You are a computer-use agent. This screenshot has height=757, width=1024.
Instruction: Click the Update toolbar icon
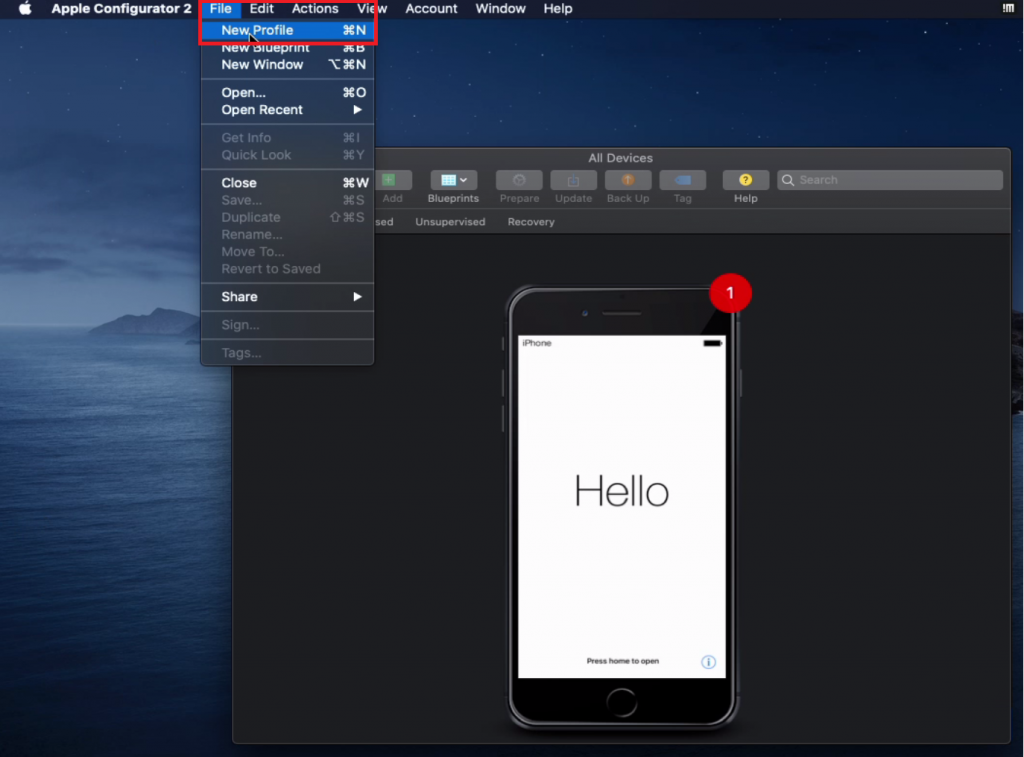point(573,181)
